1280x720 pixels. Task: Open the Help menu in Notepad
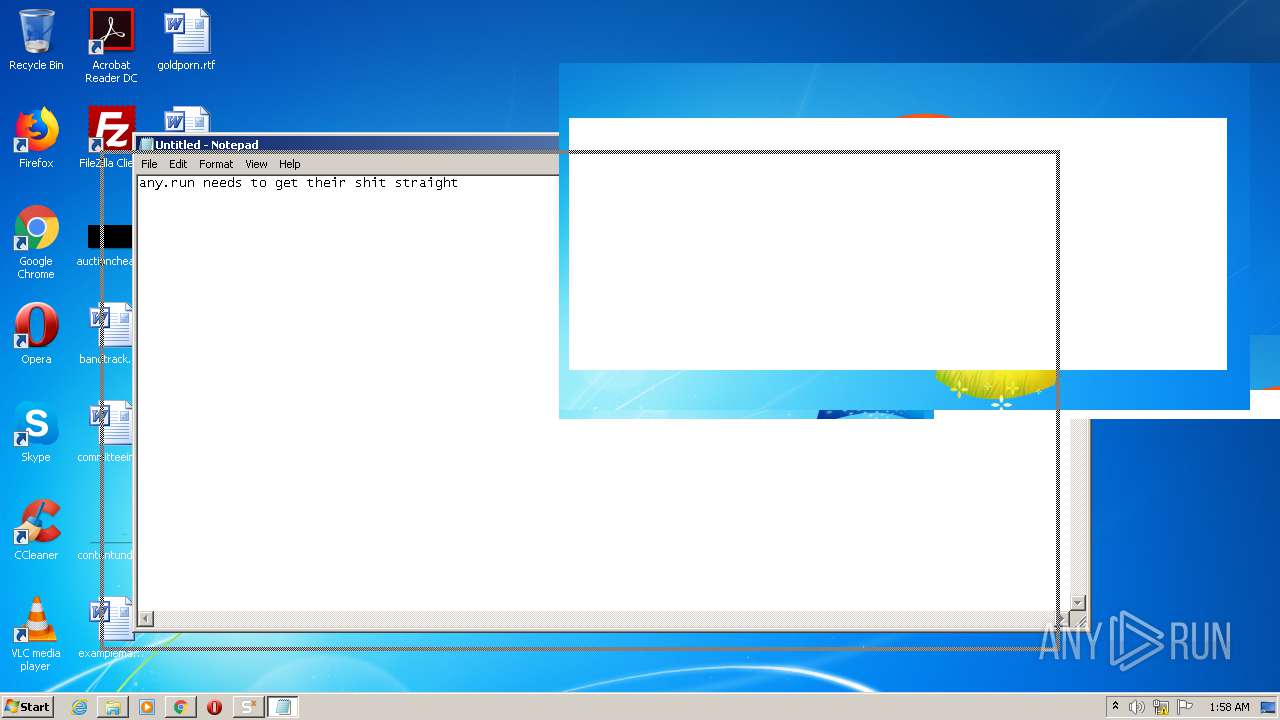tap(289, 164)
